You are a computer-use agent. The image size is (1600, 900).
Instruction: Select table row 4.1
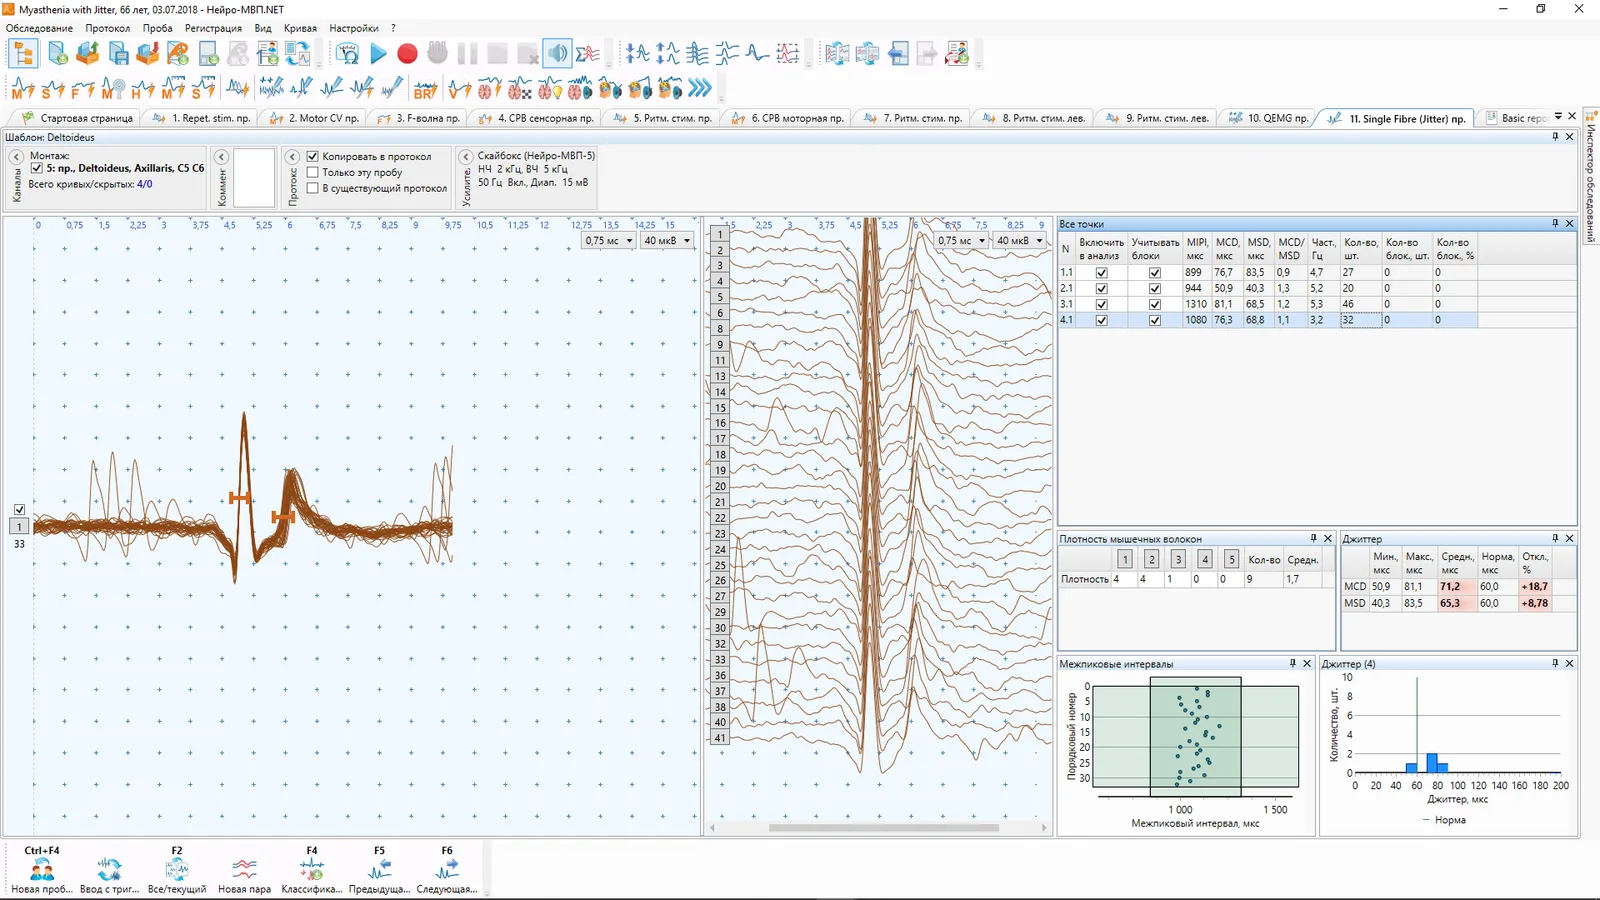1317,321
